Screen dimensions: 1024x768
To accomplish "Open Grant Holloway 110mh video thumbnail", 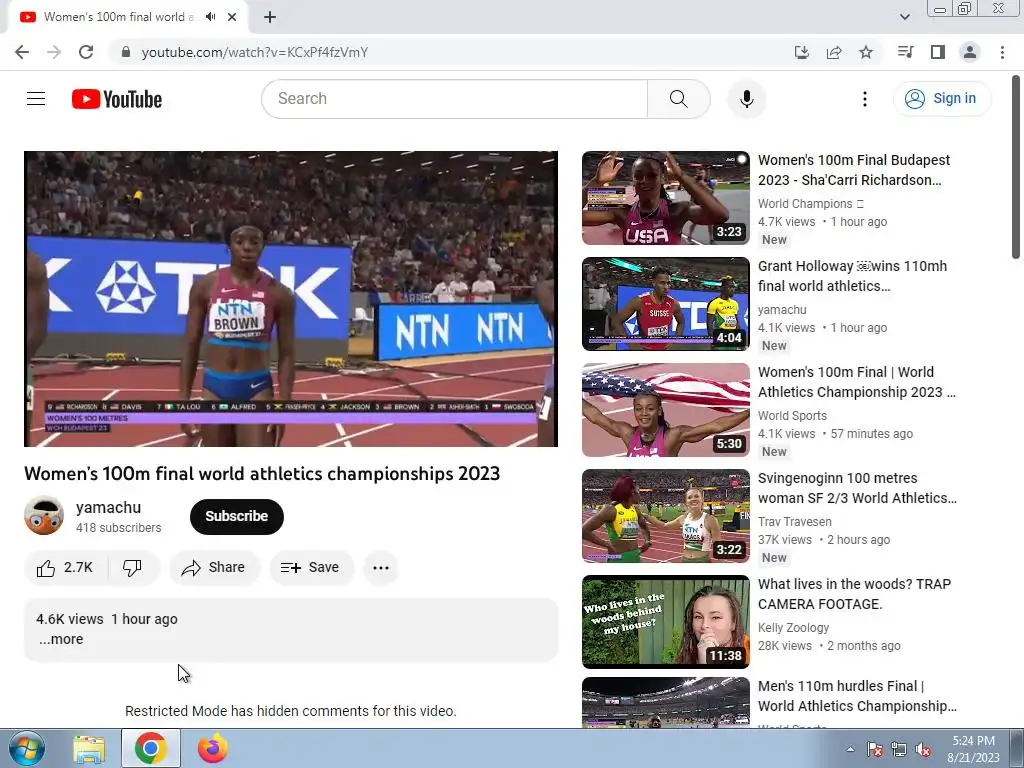I will [665, 304].
